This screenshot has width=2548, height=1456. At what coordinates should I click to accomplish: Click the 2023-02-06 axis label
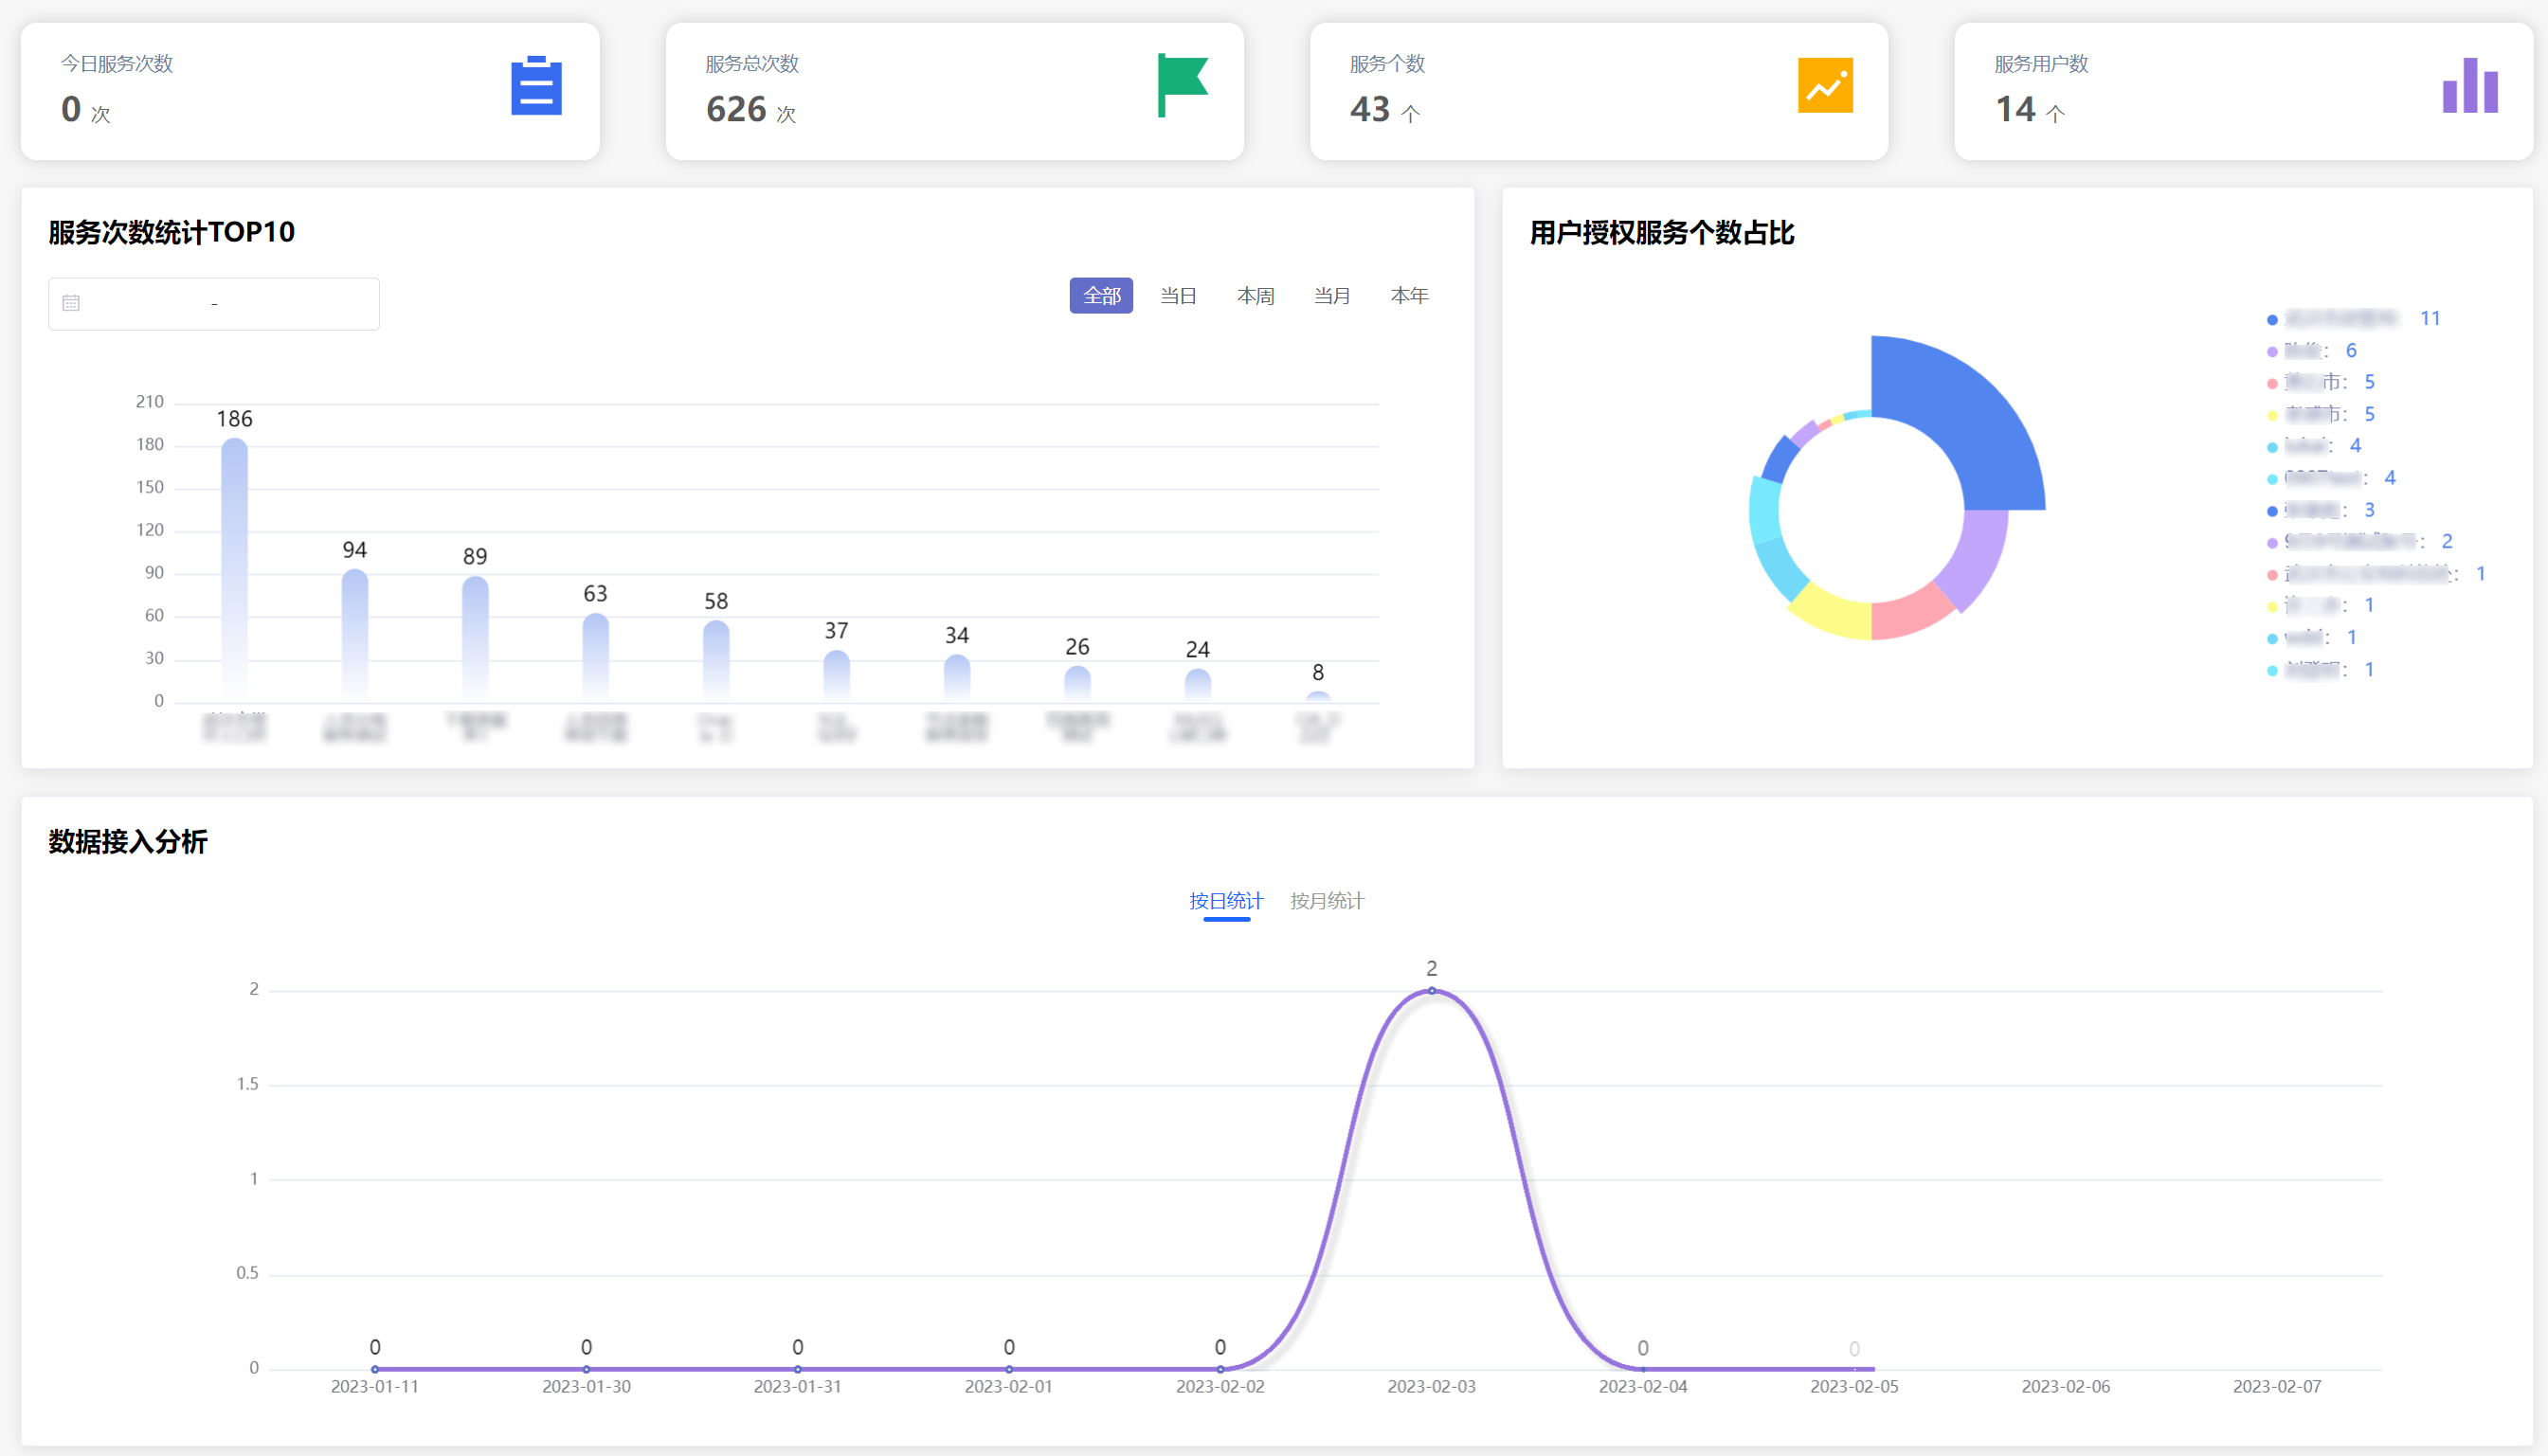[2066, 1387]
